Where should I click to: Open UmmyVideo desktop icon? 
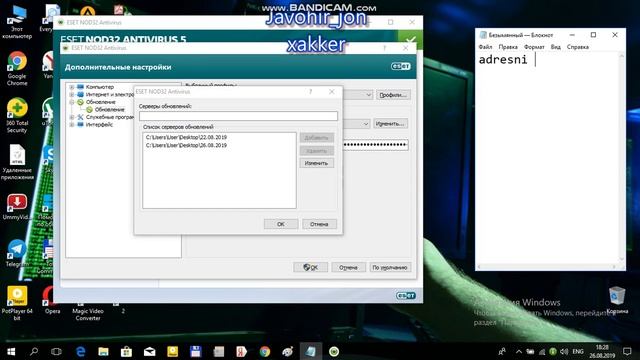pos(17,207)
